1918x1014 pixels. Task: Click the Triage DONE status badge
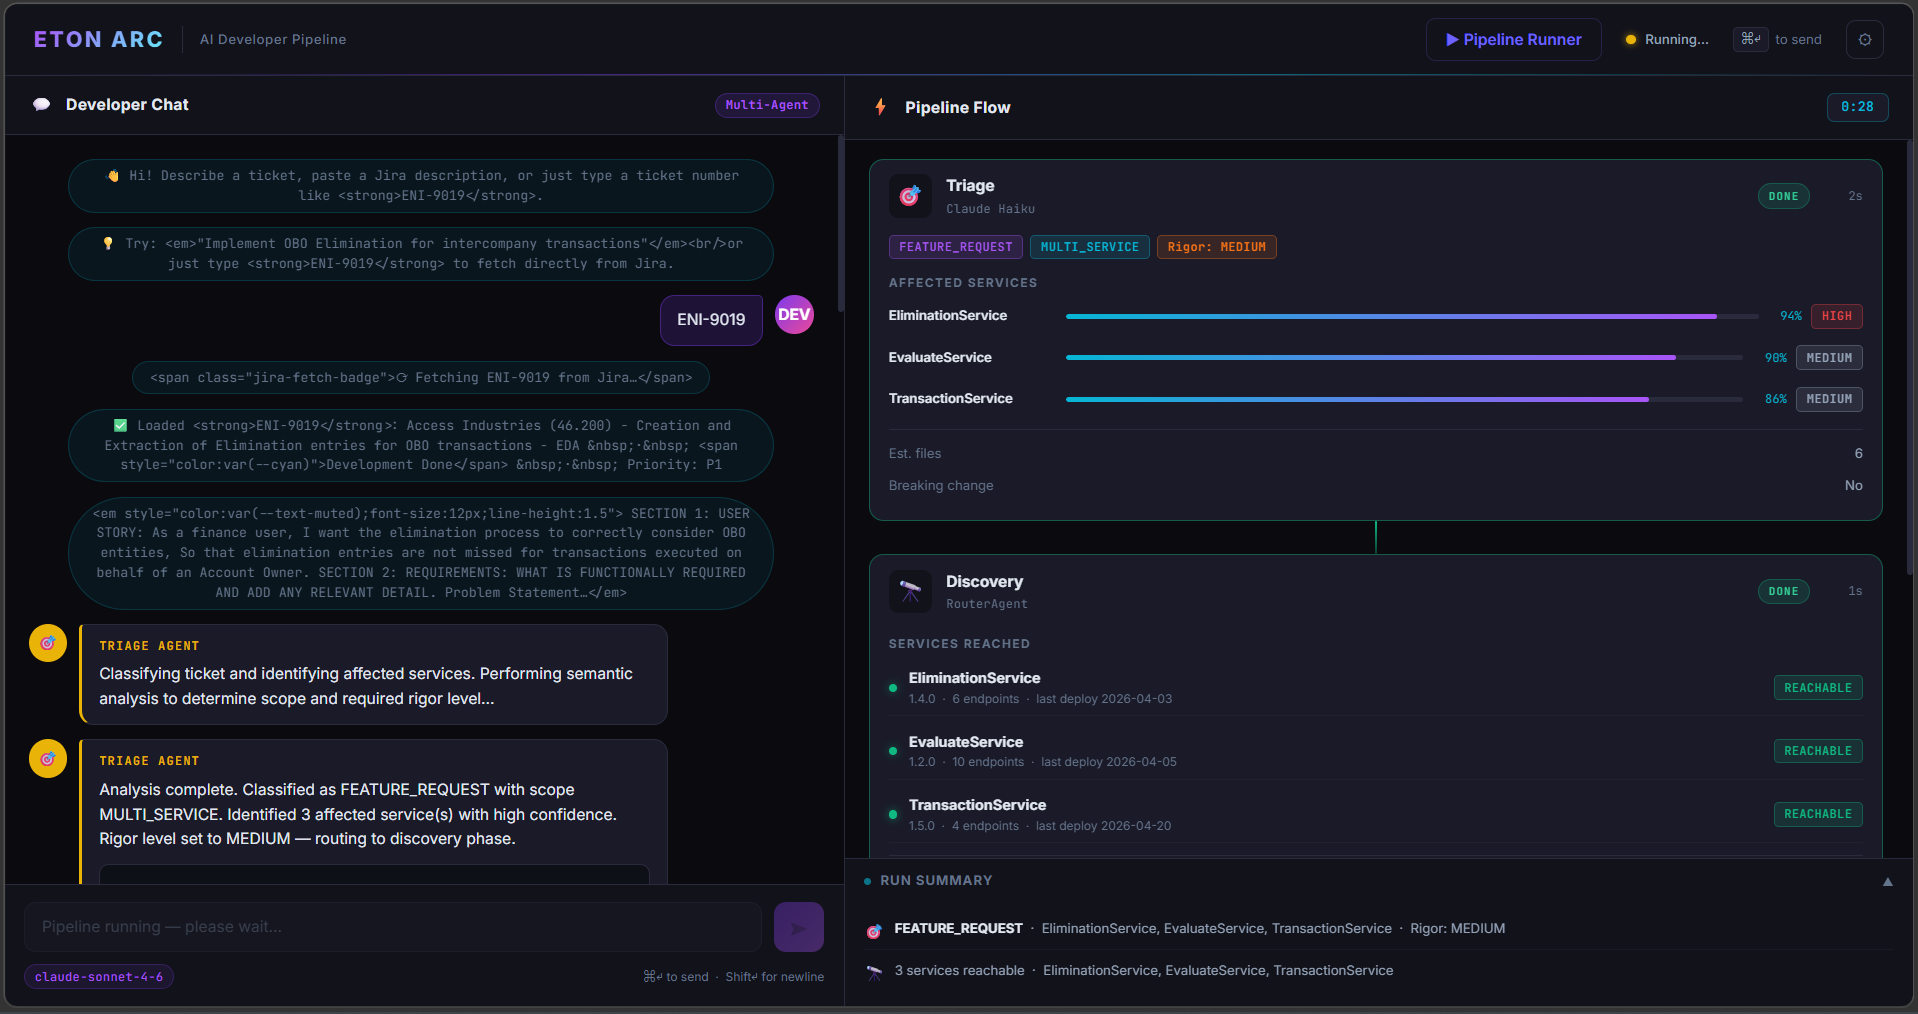click(x=1783, y=196)
